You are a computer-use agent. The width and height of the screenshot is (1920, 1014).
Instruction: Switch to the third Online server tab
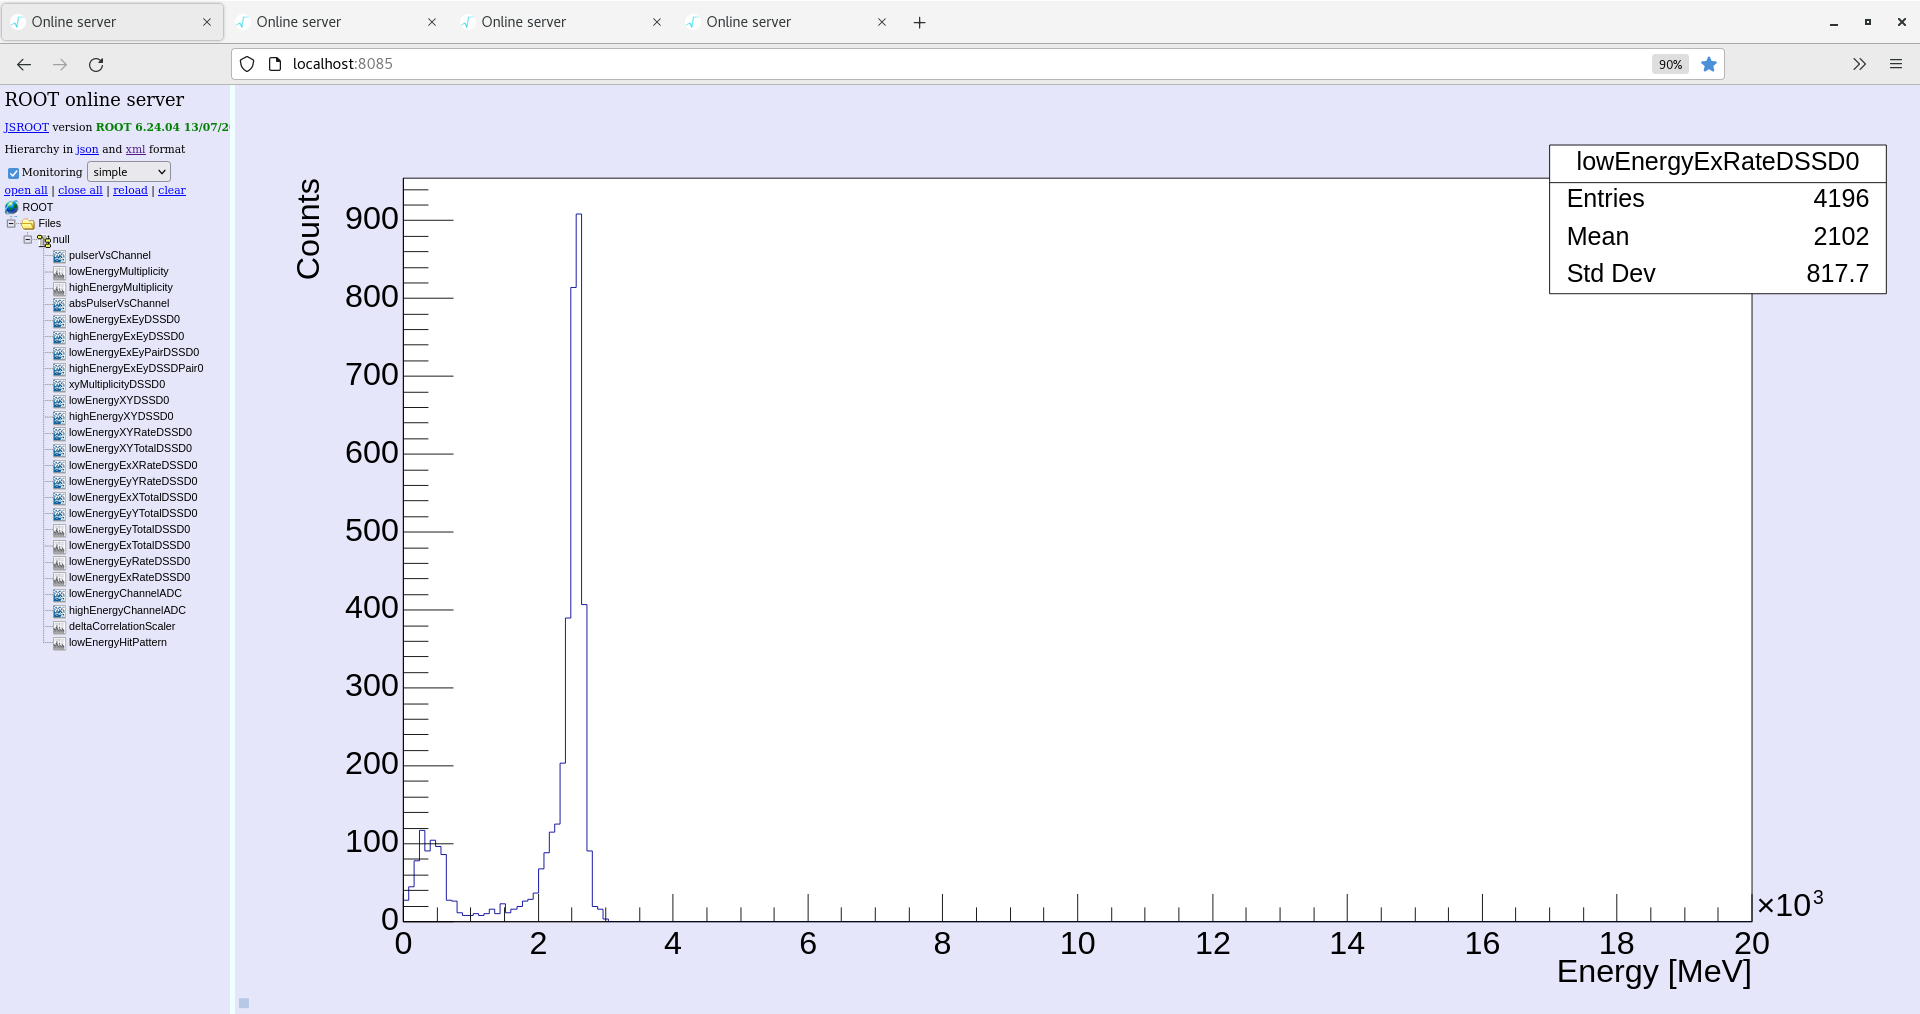(560, 22)
